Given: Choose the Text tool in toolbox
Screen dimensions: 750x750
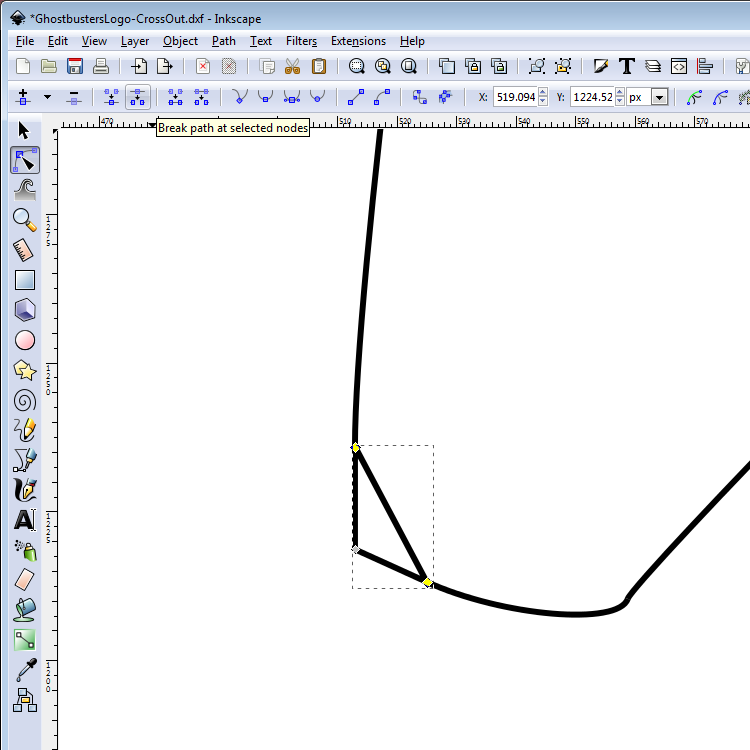Looking at the screenshot, I should pyautogui.click(x=25, y=520).
